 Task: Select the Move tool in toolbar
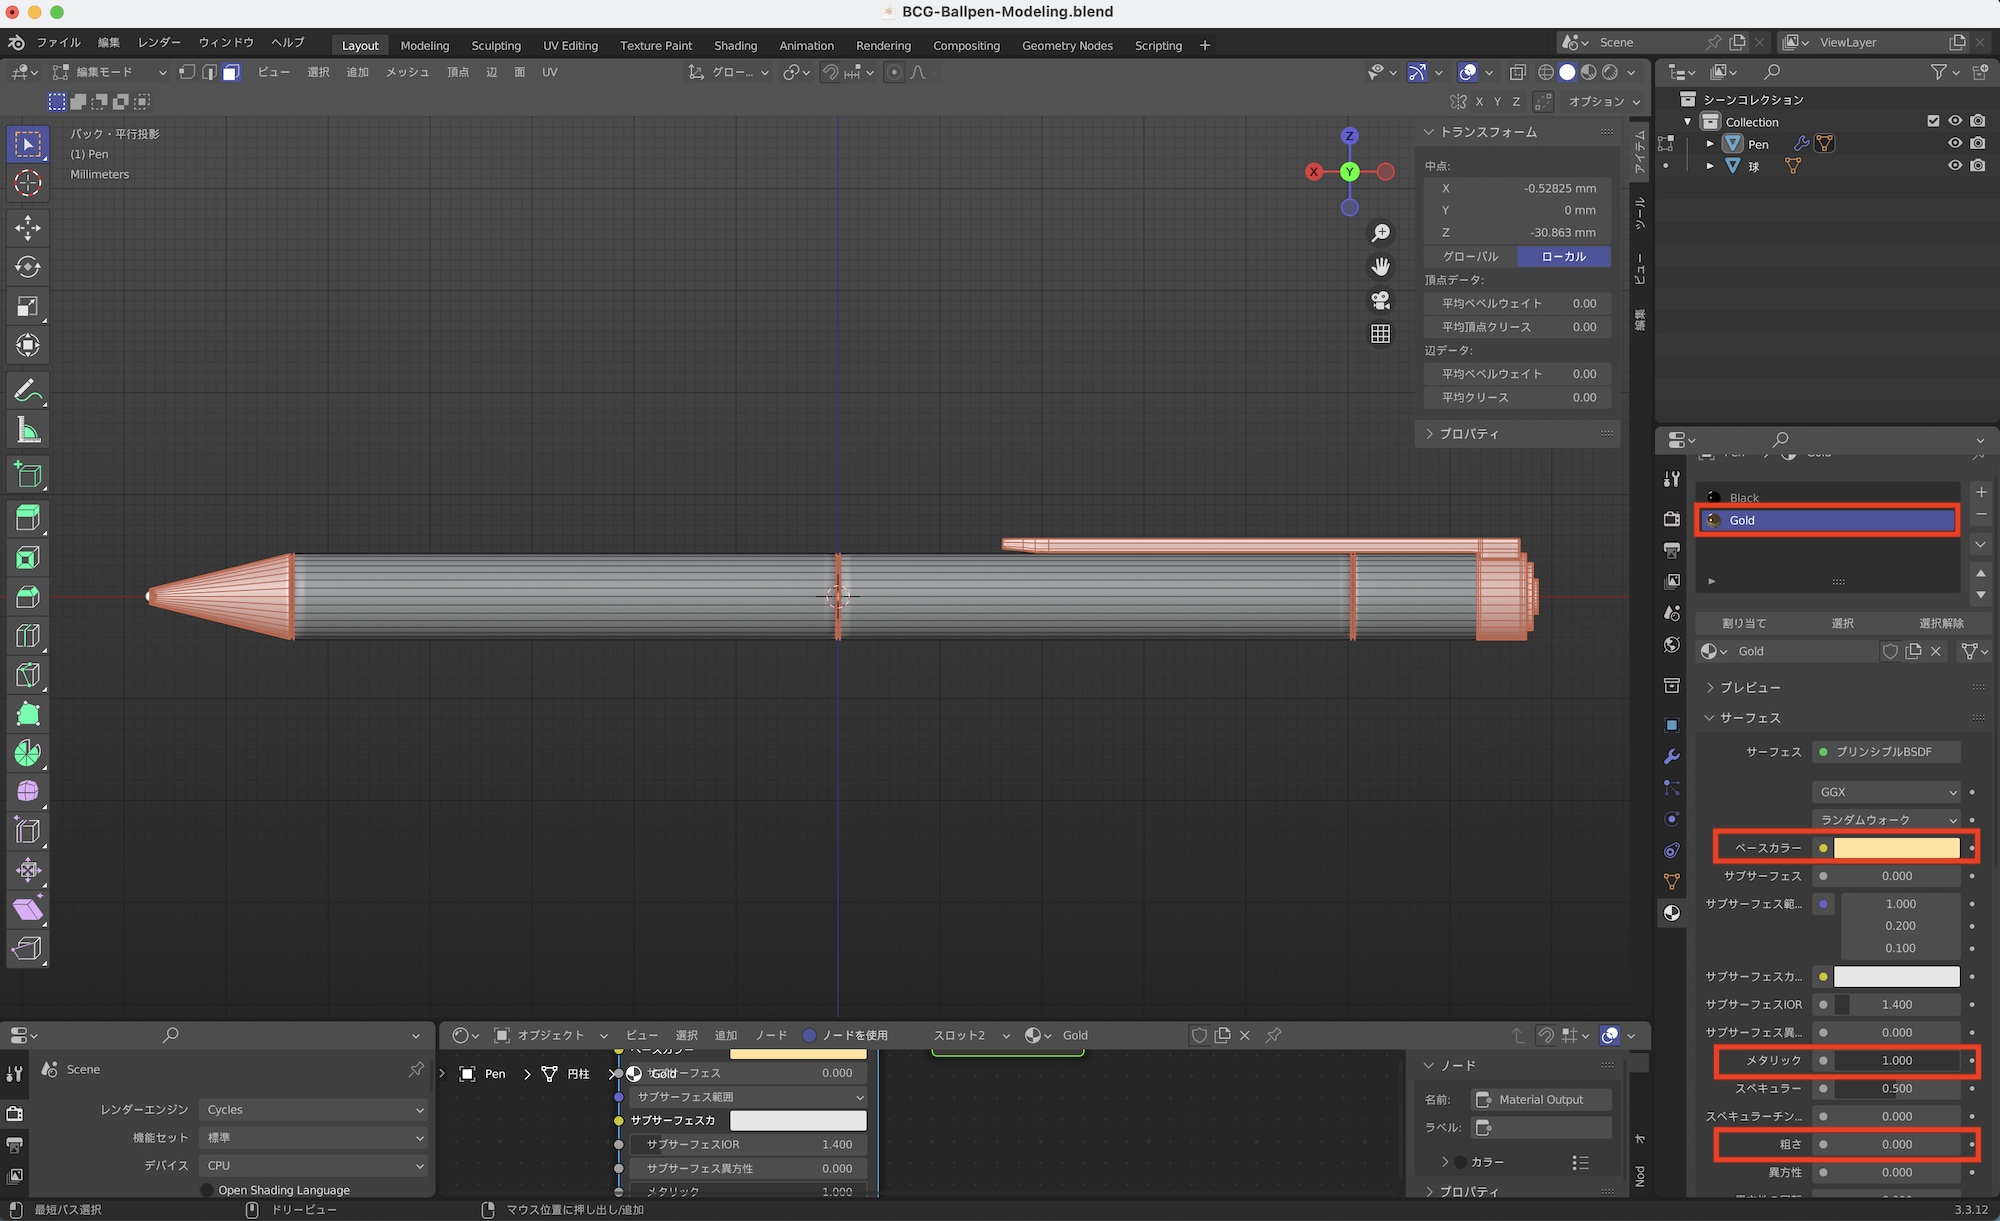[x=28, y=228]
